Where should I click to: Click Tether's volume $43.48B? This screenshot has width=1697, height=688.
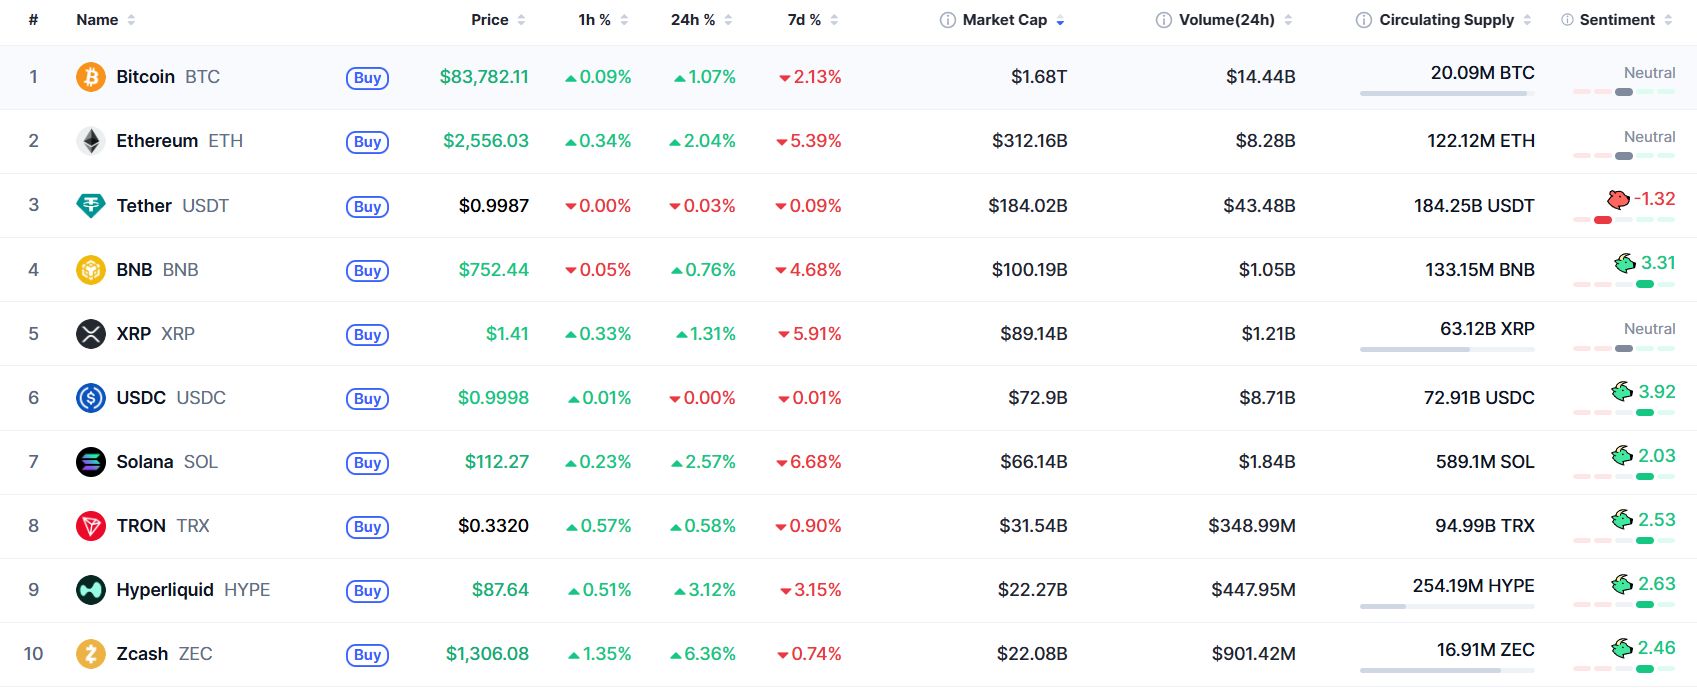tap(1259, 205)
